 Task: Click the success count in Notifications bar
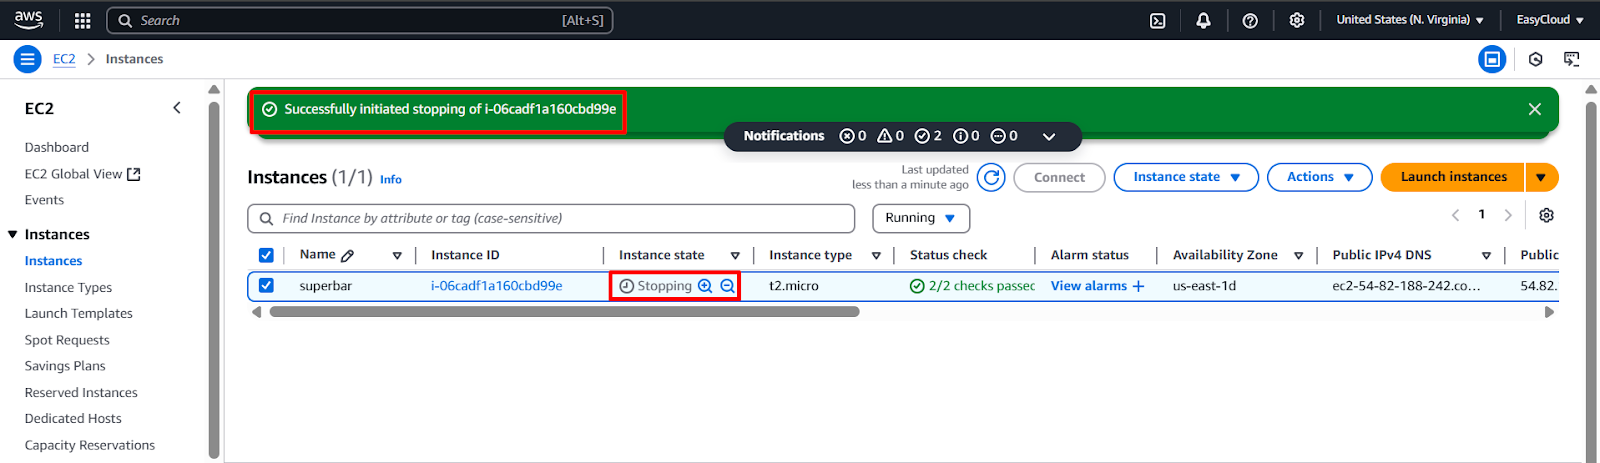tap(928, 136)
